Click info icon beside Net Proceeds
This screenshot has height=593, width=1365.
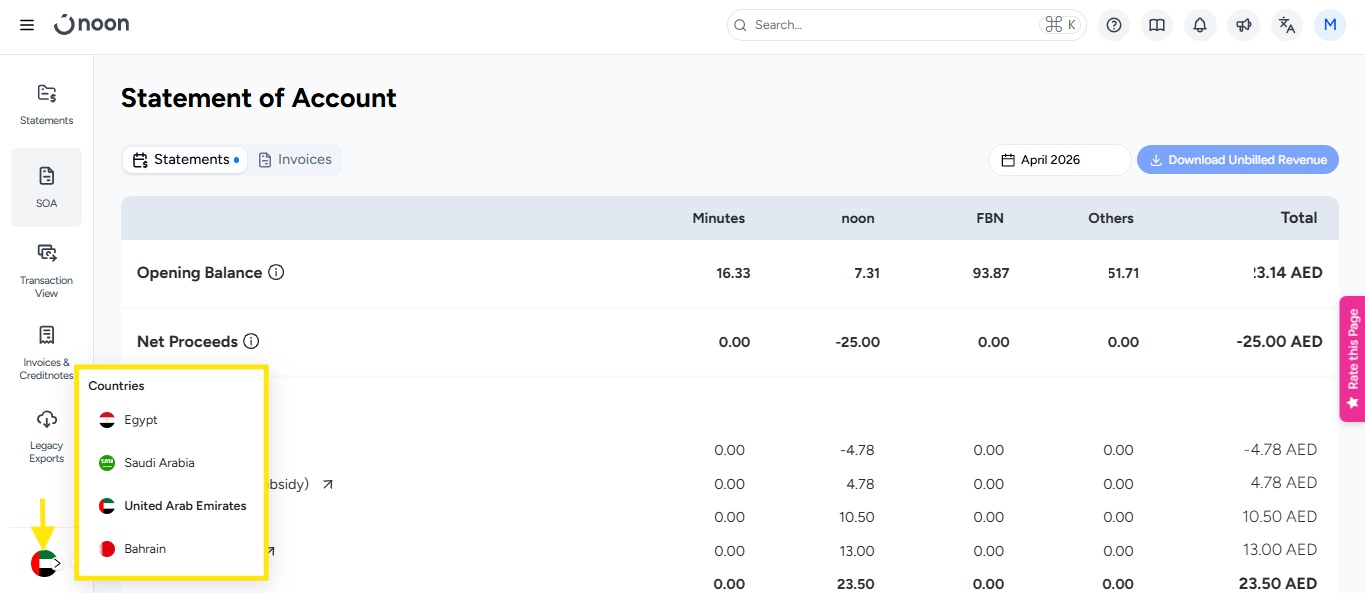point(252,341)
